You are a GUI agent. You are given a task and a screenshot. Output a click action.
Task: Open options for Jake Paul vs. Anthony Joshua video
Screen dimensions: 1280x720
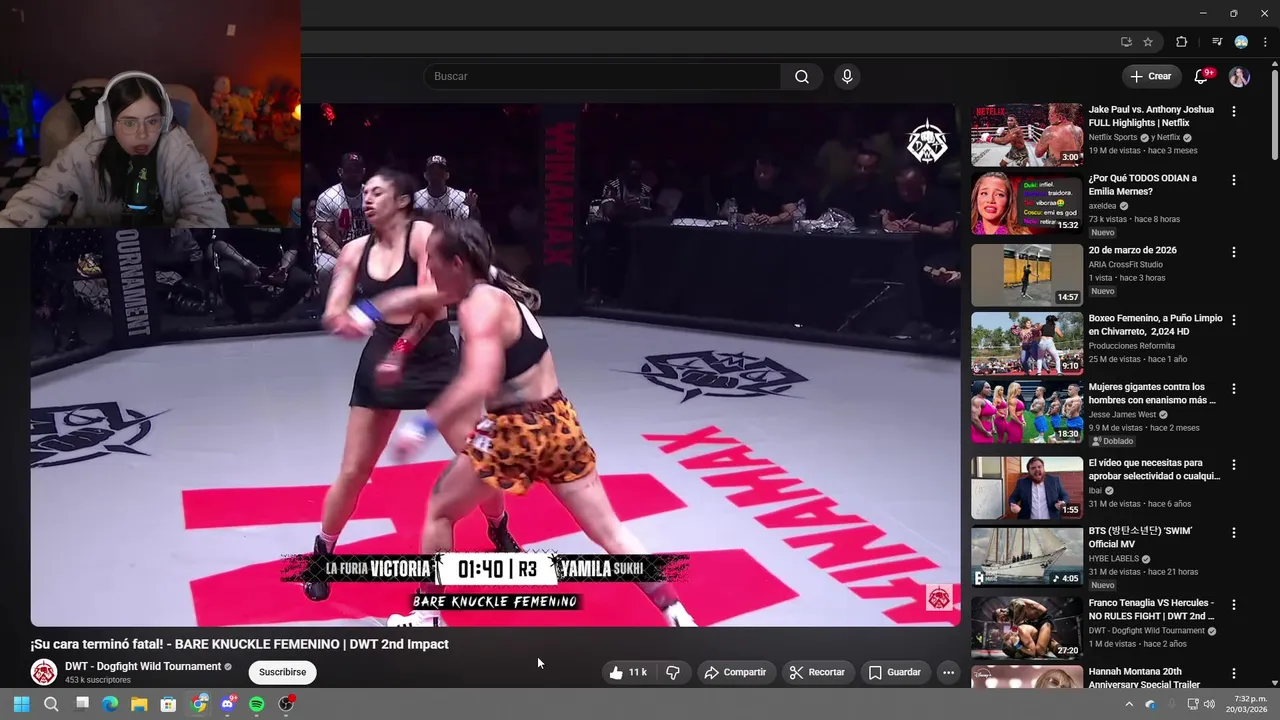tap(1233, 112)
